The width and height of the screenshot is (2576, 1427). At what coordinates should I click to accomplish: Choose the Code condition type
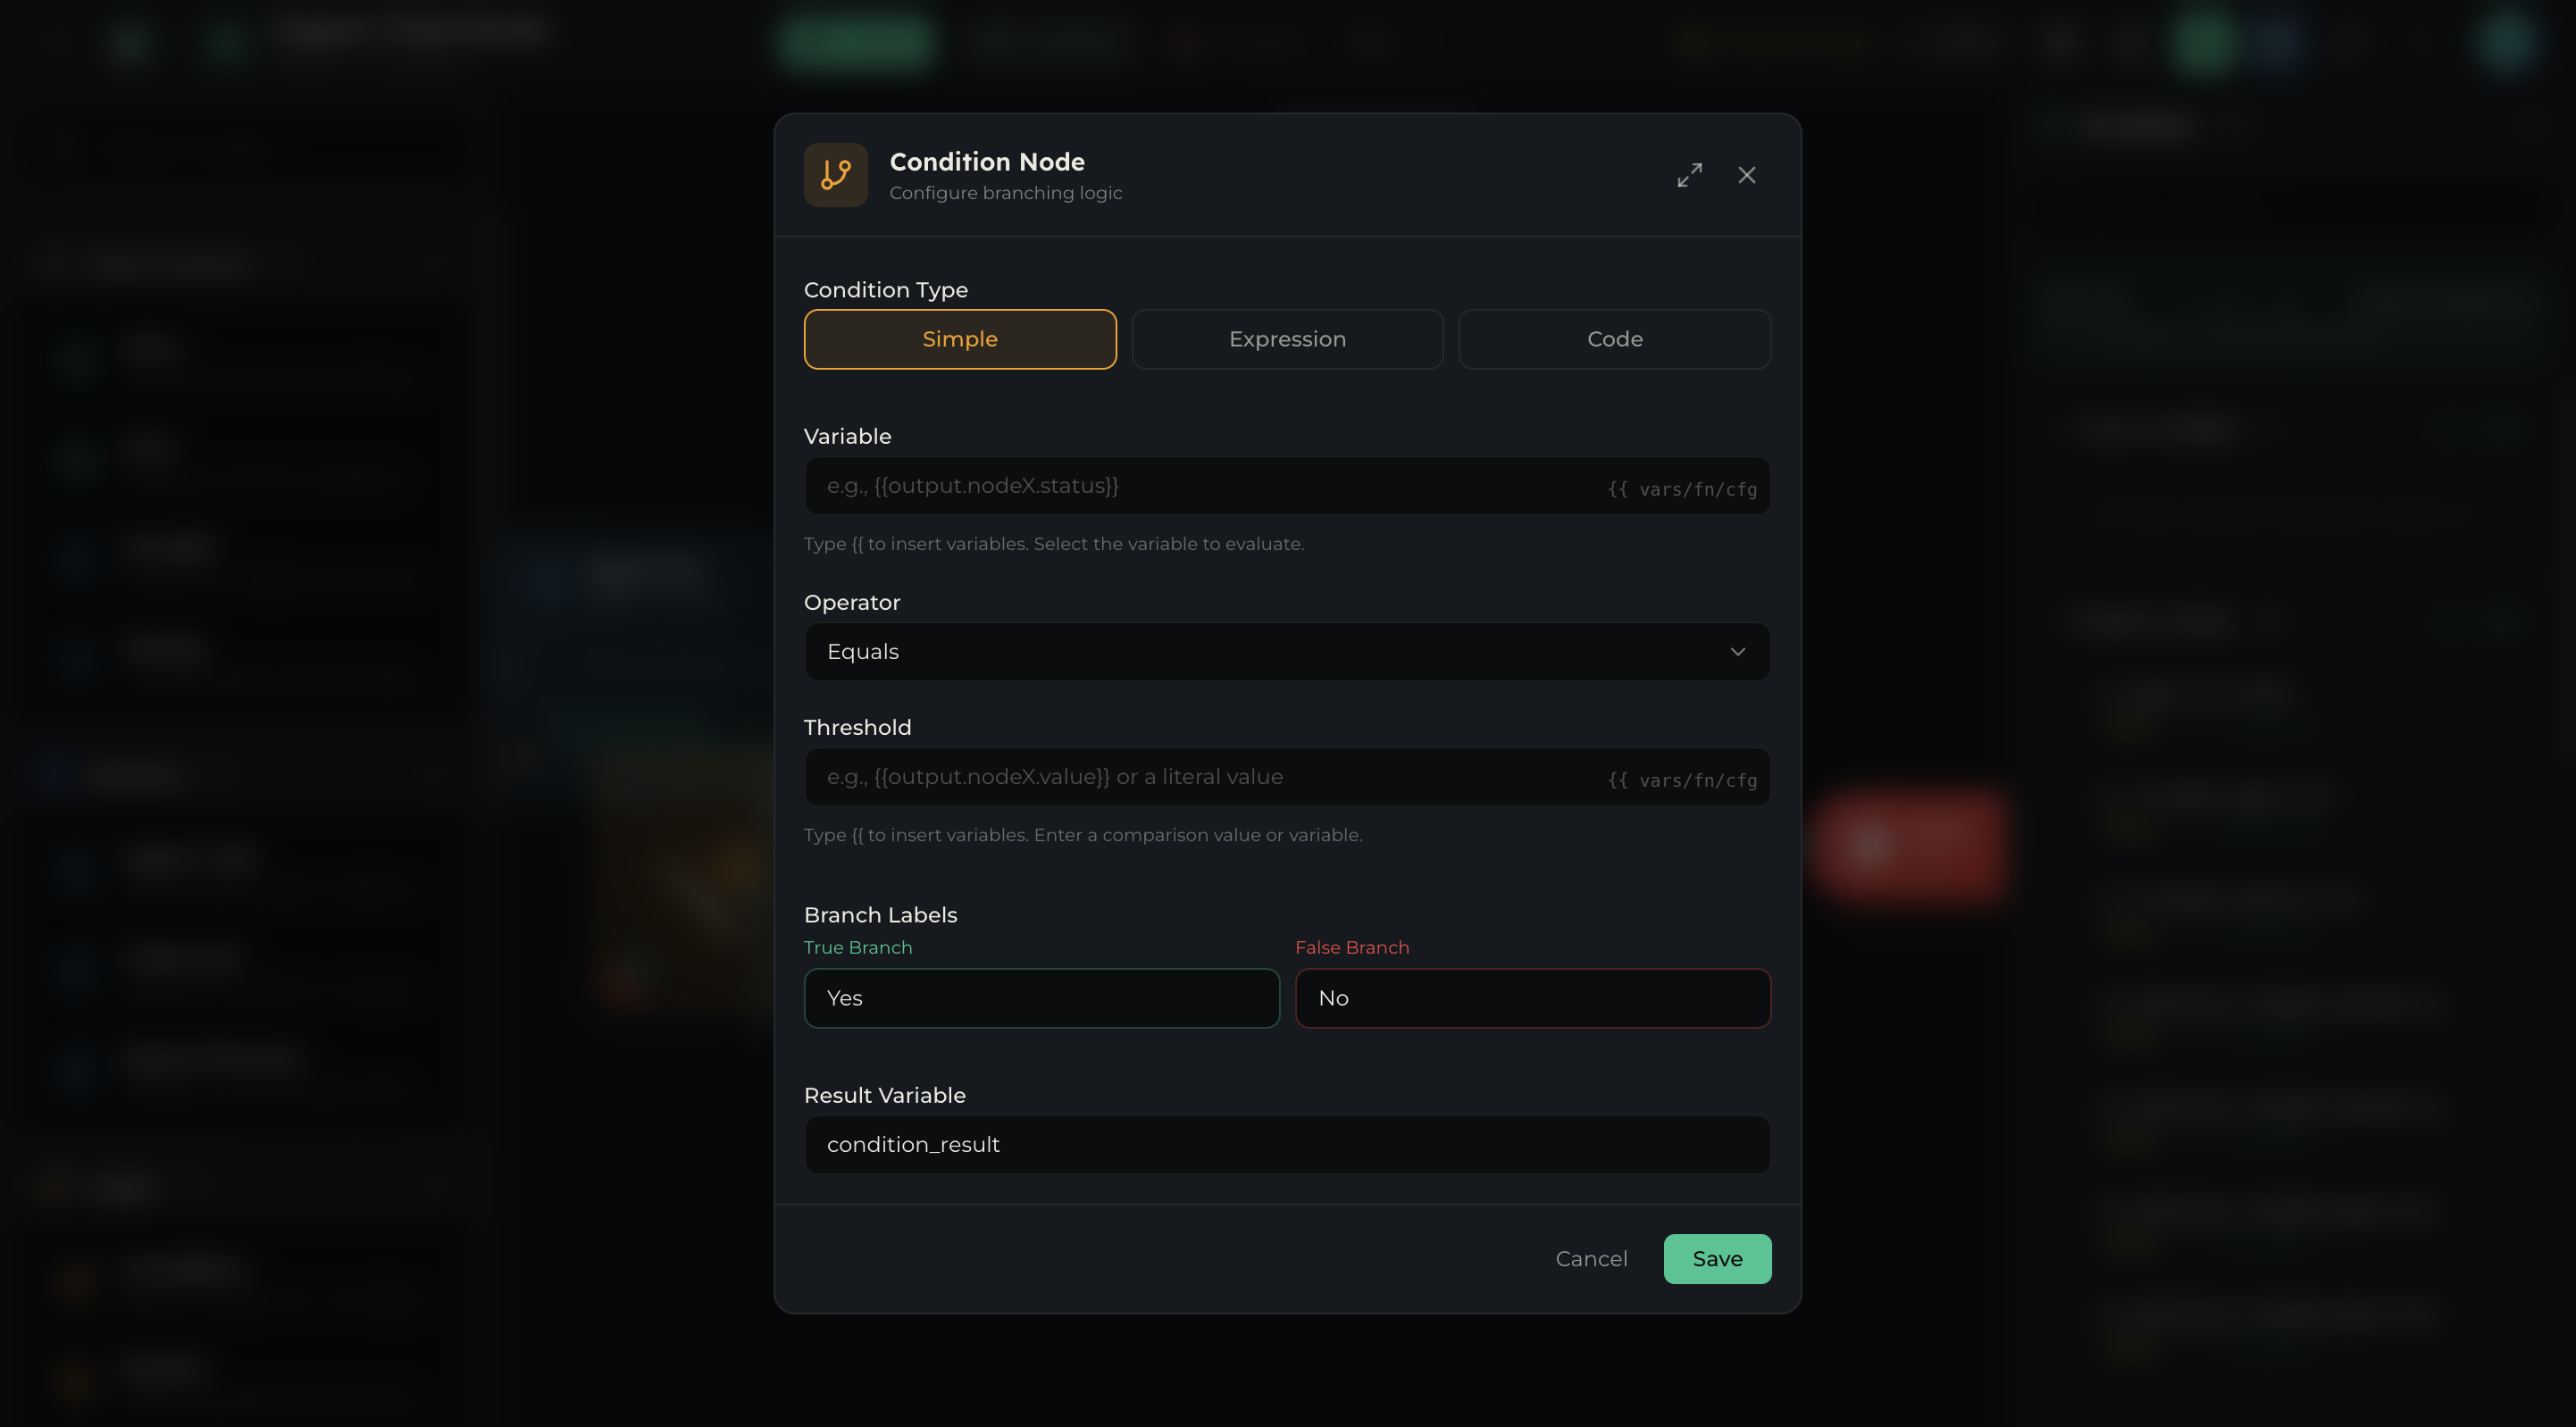click(x=1614, y=339)
